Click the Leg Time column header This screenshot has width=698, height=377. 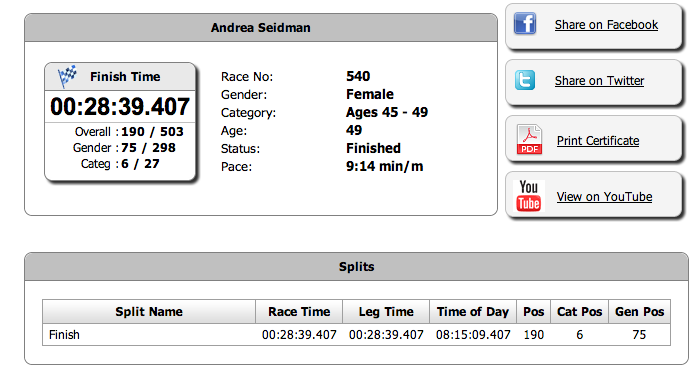click(x=386, y=312)
